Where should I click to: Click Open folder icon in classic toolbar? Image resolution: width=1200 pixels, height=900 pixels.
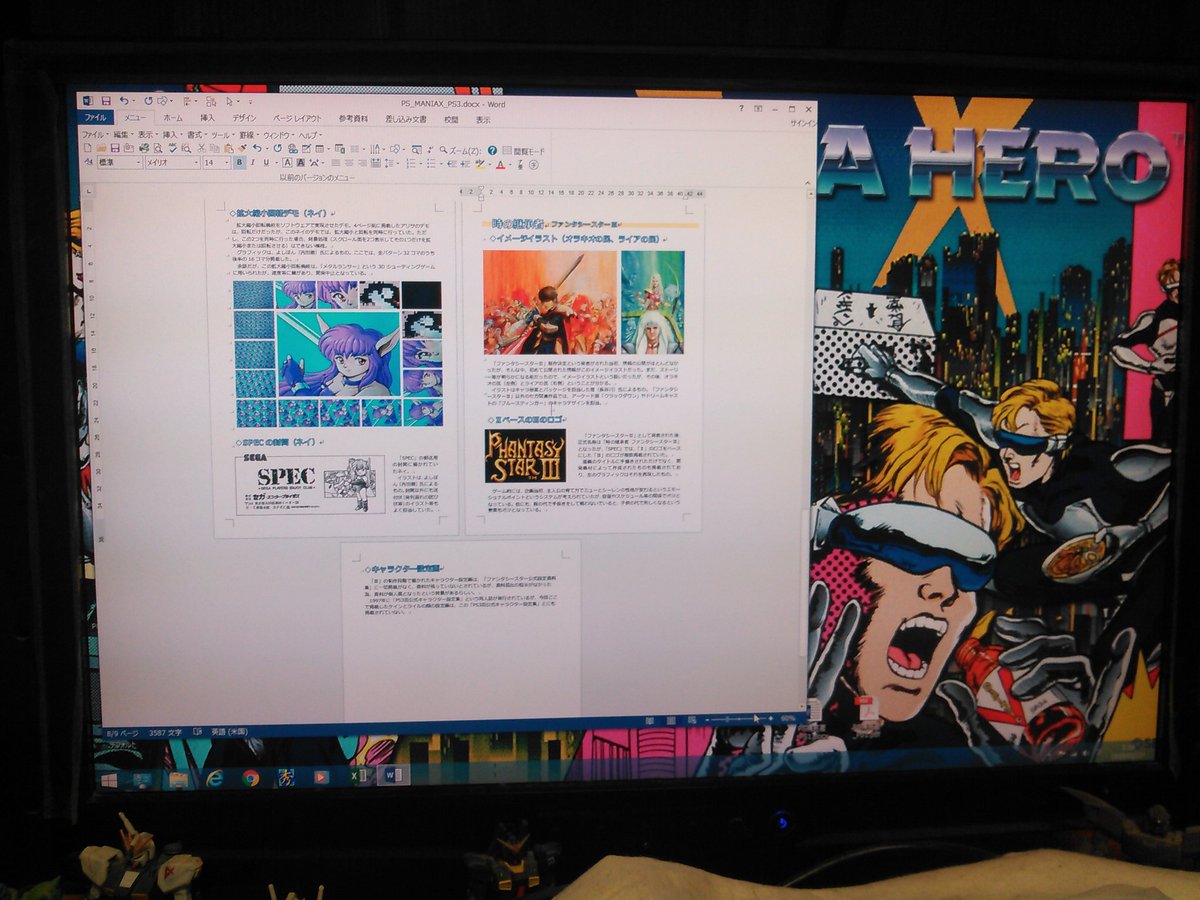click(101, 148)
